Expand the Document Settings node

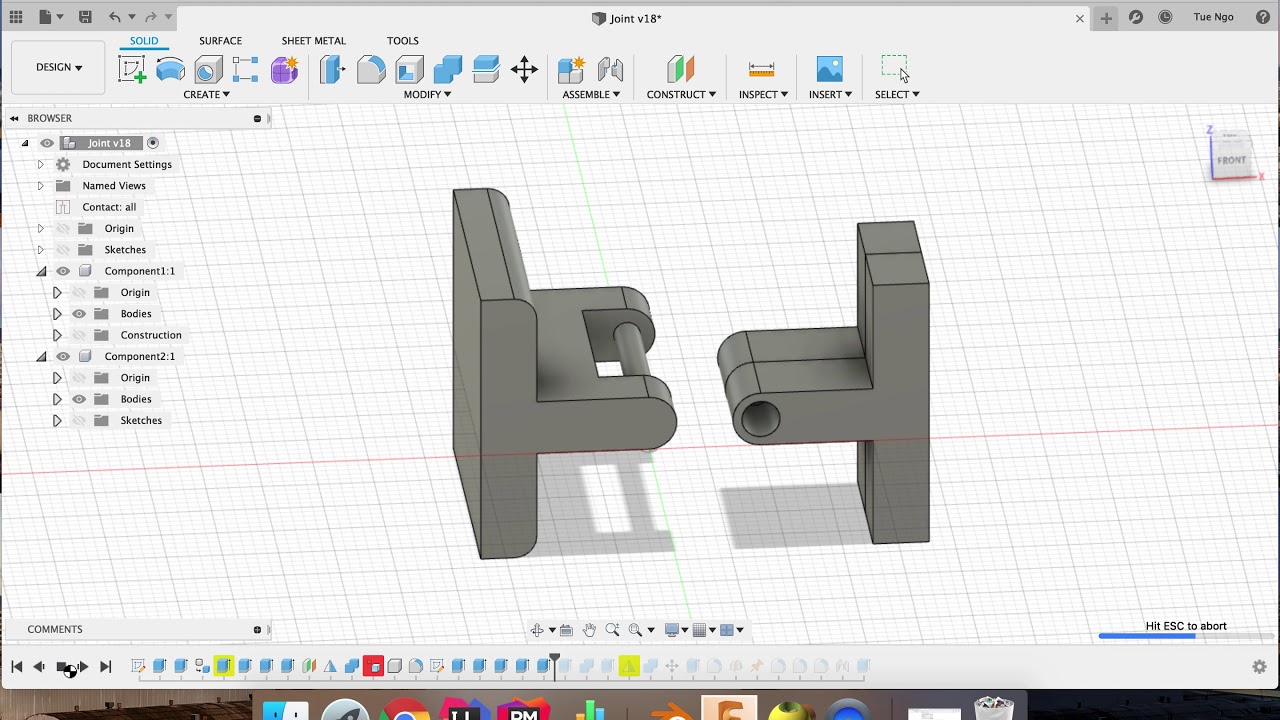[41, 164]
